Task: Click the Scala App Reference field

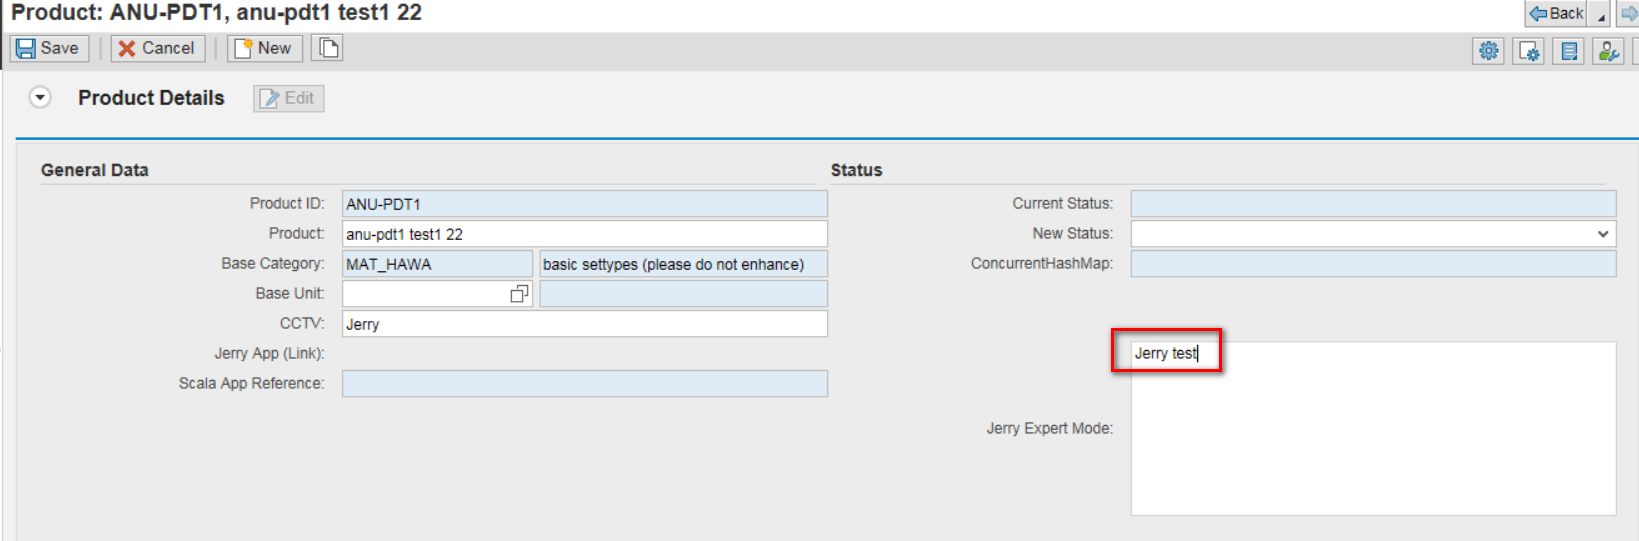Action: click(x=584, y=384)
